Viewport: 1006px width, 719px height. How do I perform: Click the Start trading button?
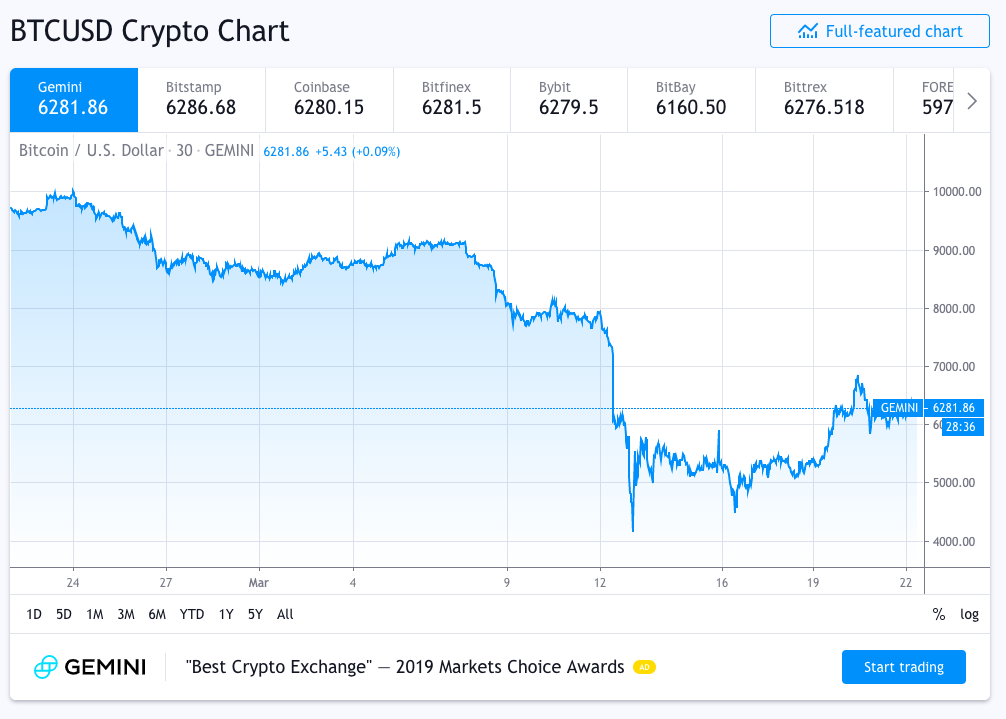[903, 667]
